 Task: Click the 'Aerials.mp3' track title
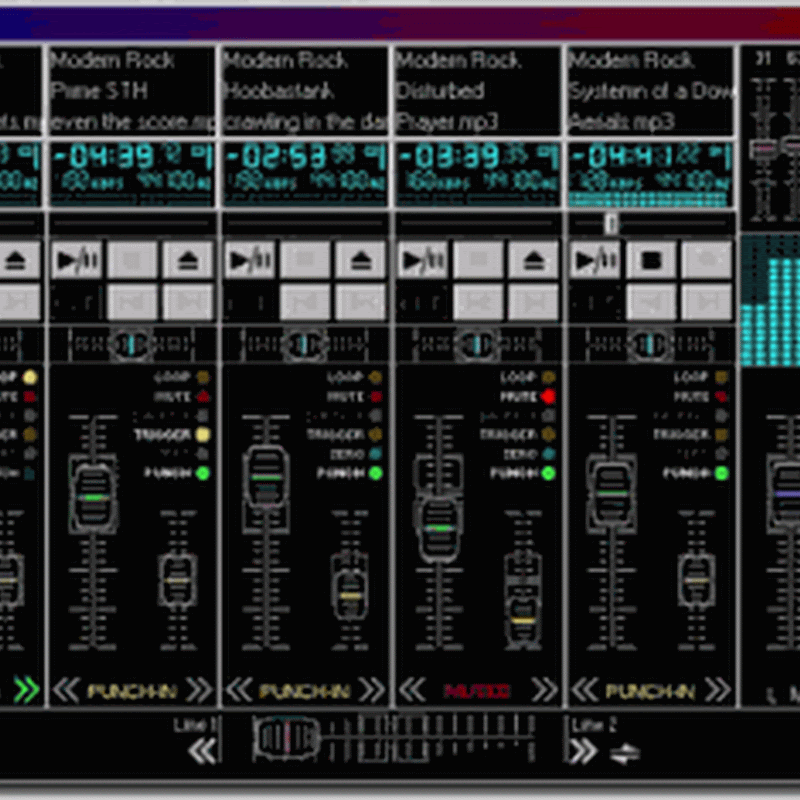pos(622,121)
